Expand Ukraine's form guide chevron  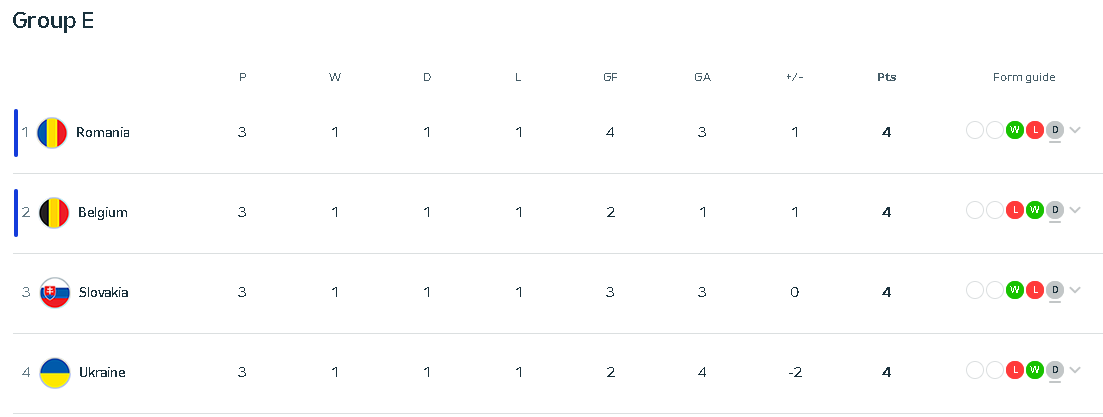tap(1075, 370)
